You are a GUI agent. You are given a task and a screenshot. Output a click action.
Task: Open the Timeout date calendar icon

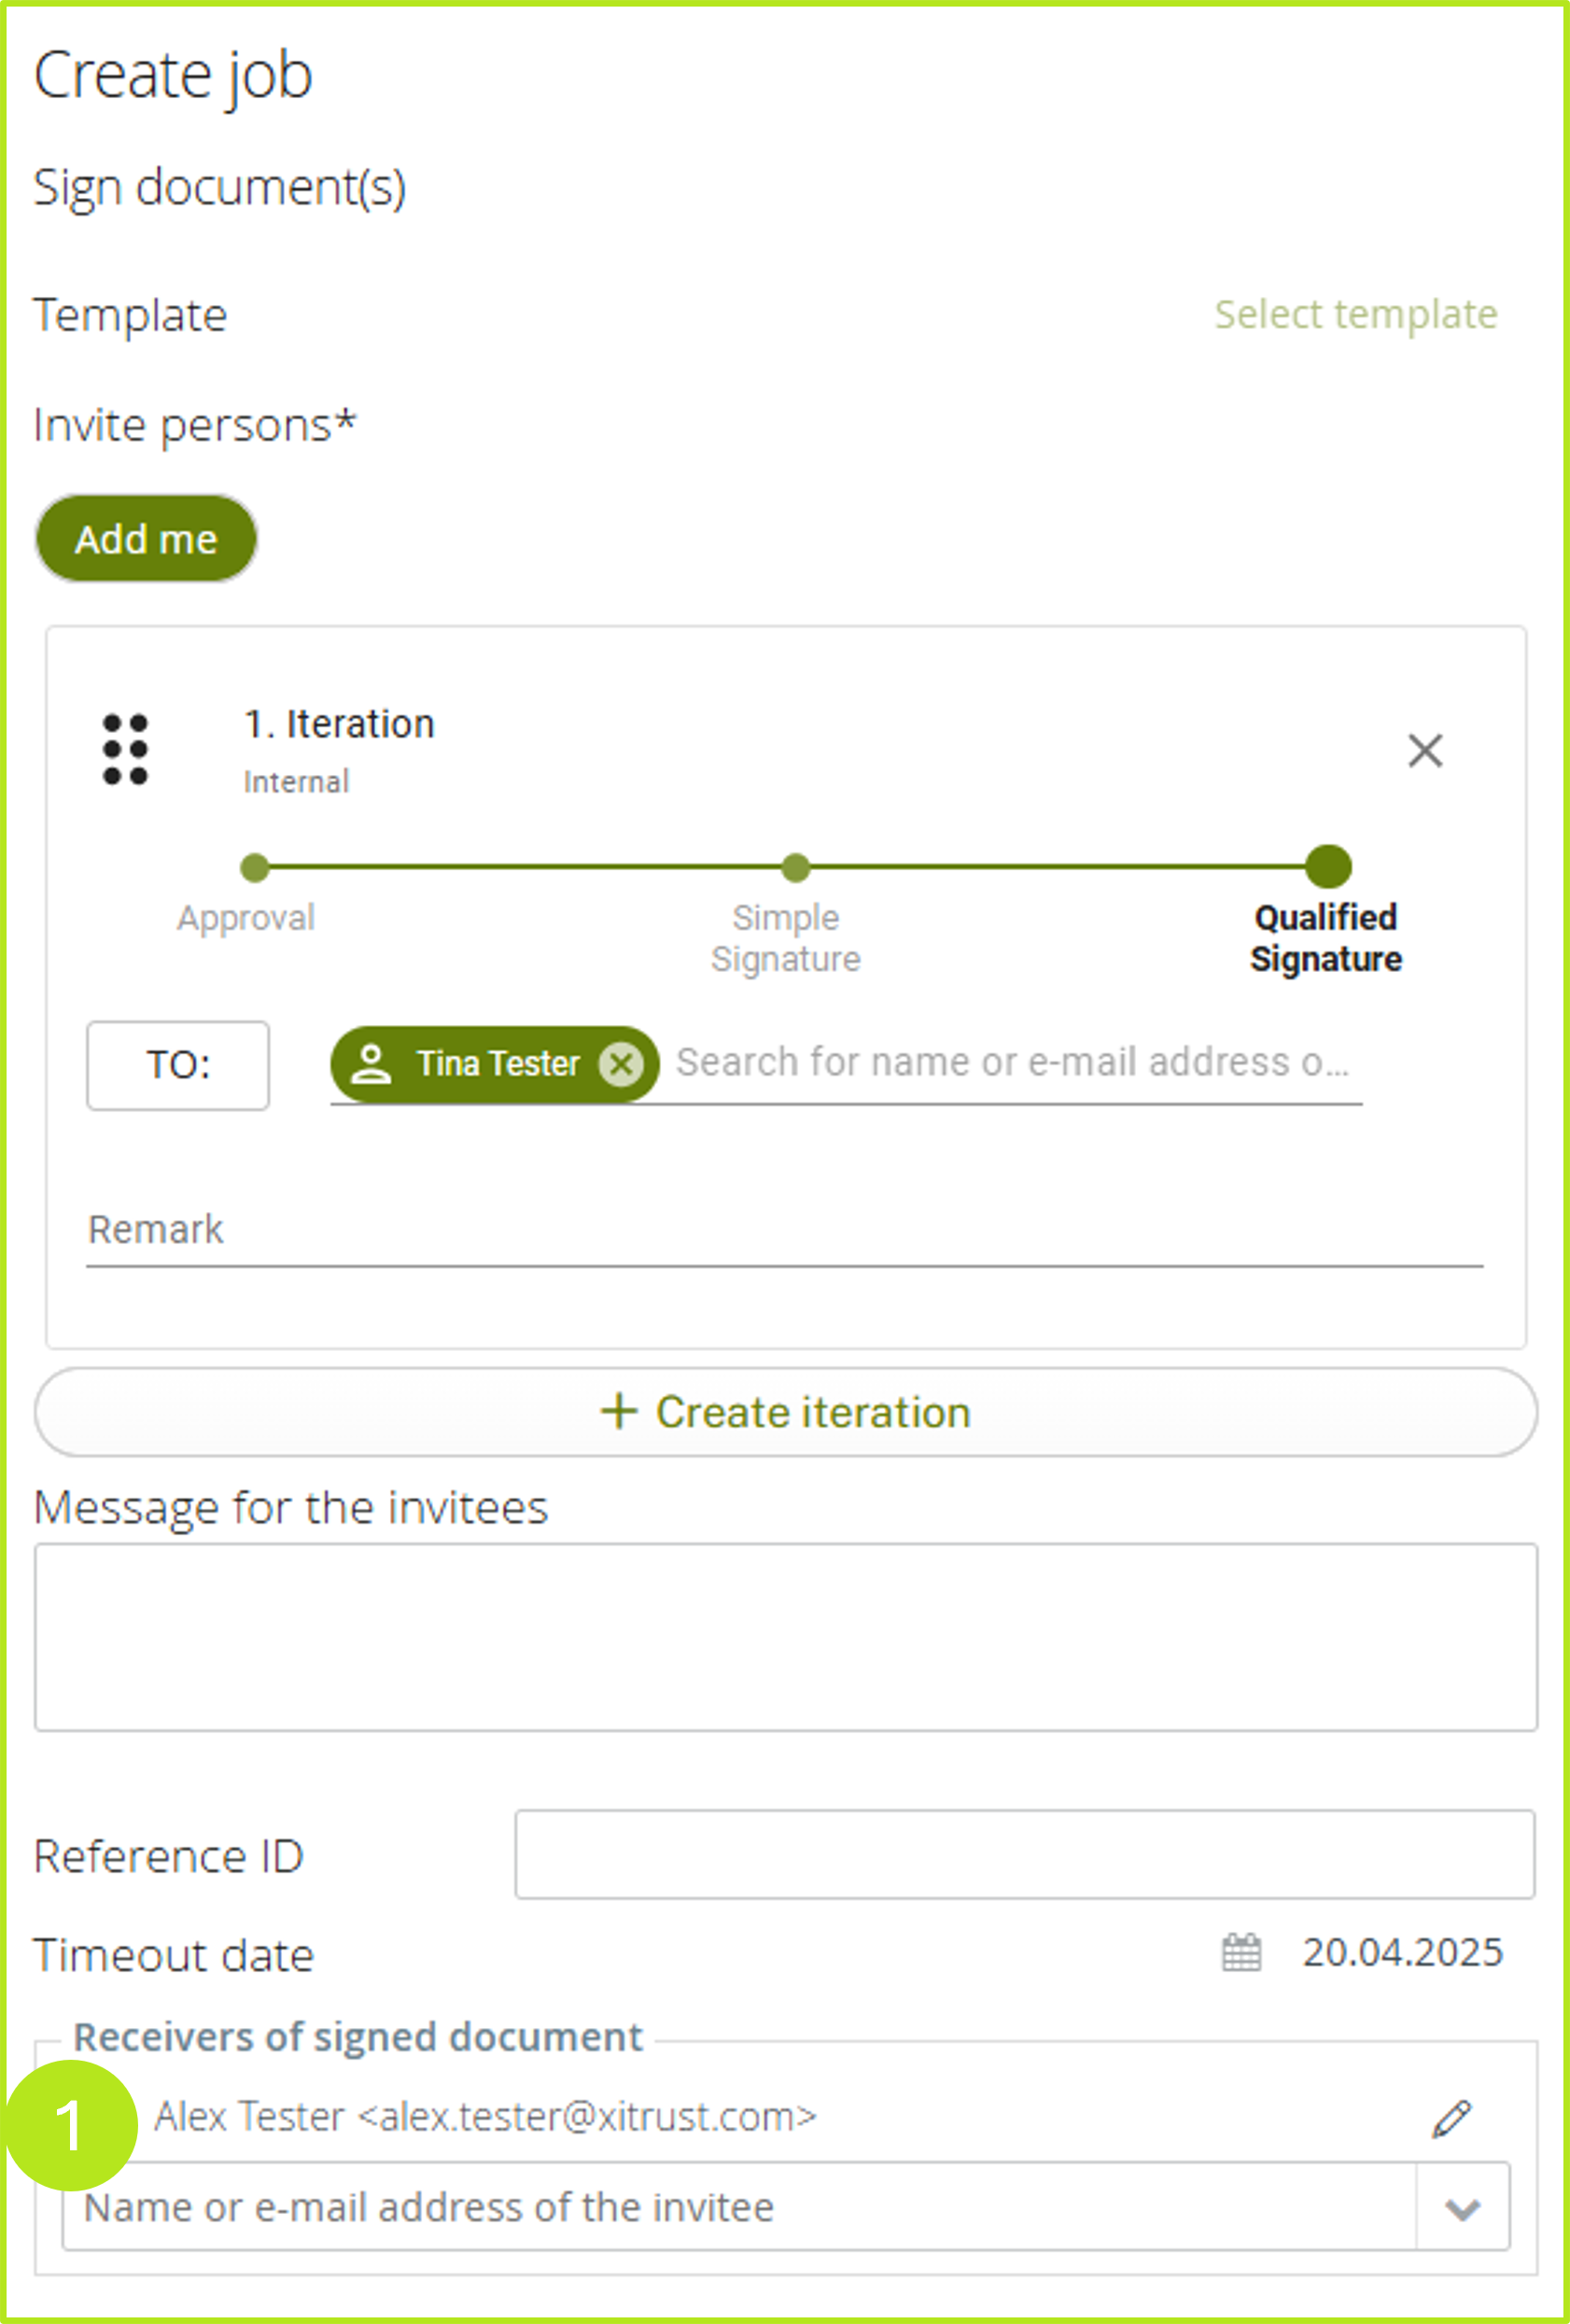click(1241, 1952)
